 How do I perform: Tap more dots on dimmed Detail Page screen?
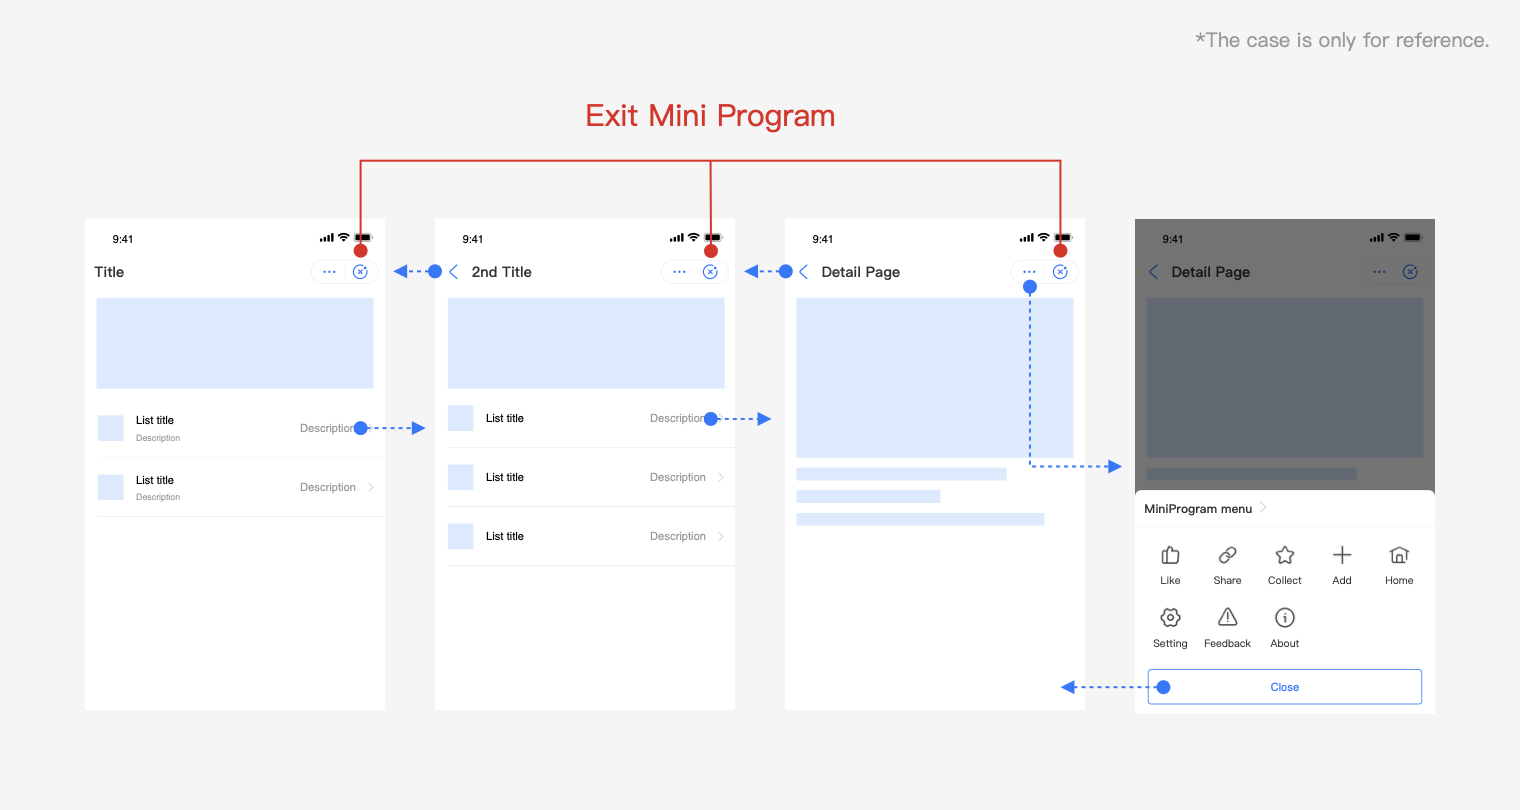[x=1379, y=272]
